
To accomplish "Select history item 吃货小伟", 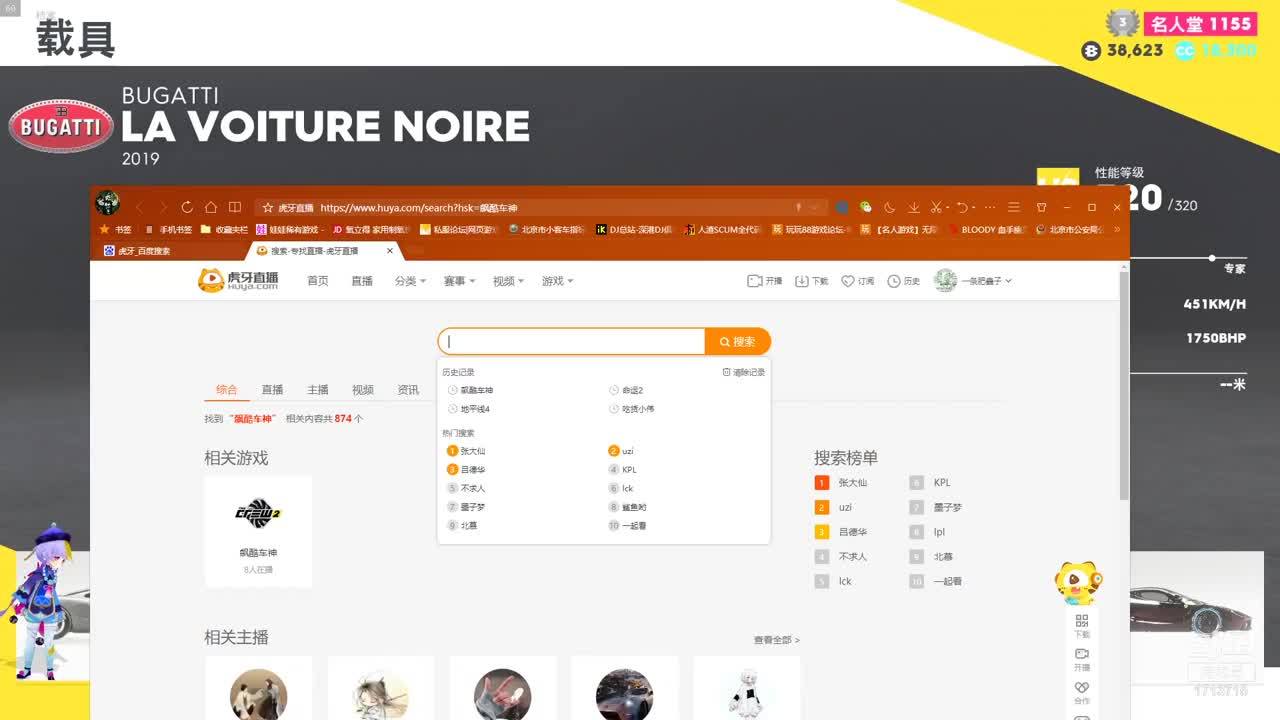I will pyautogui.click(x=637, y=409).
